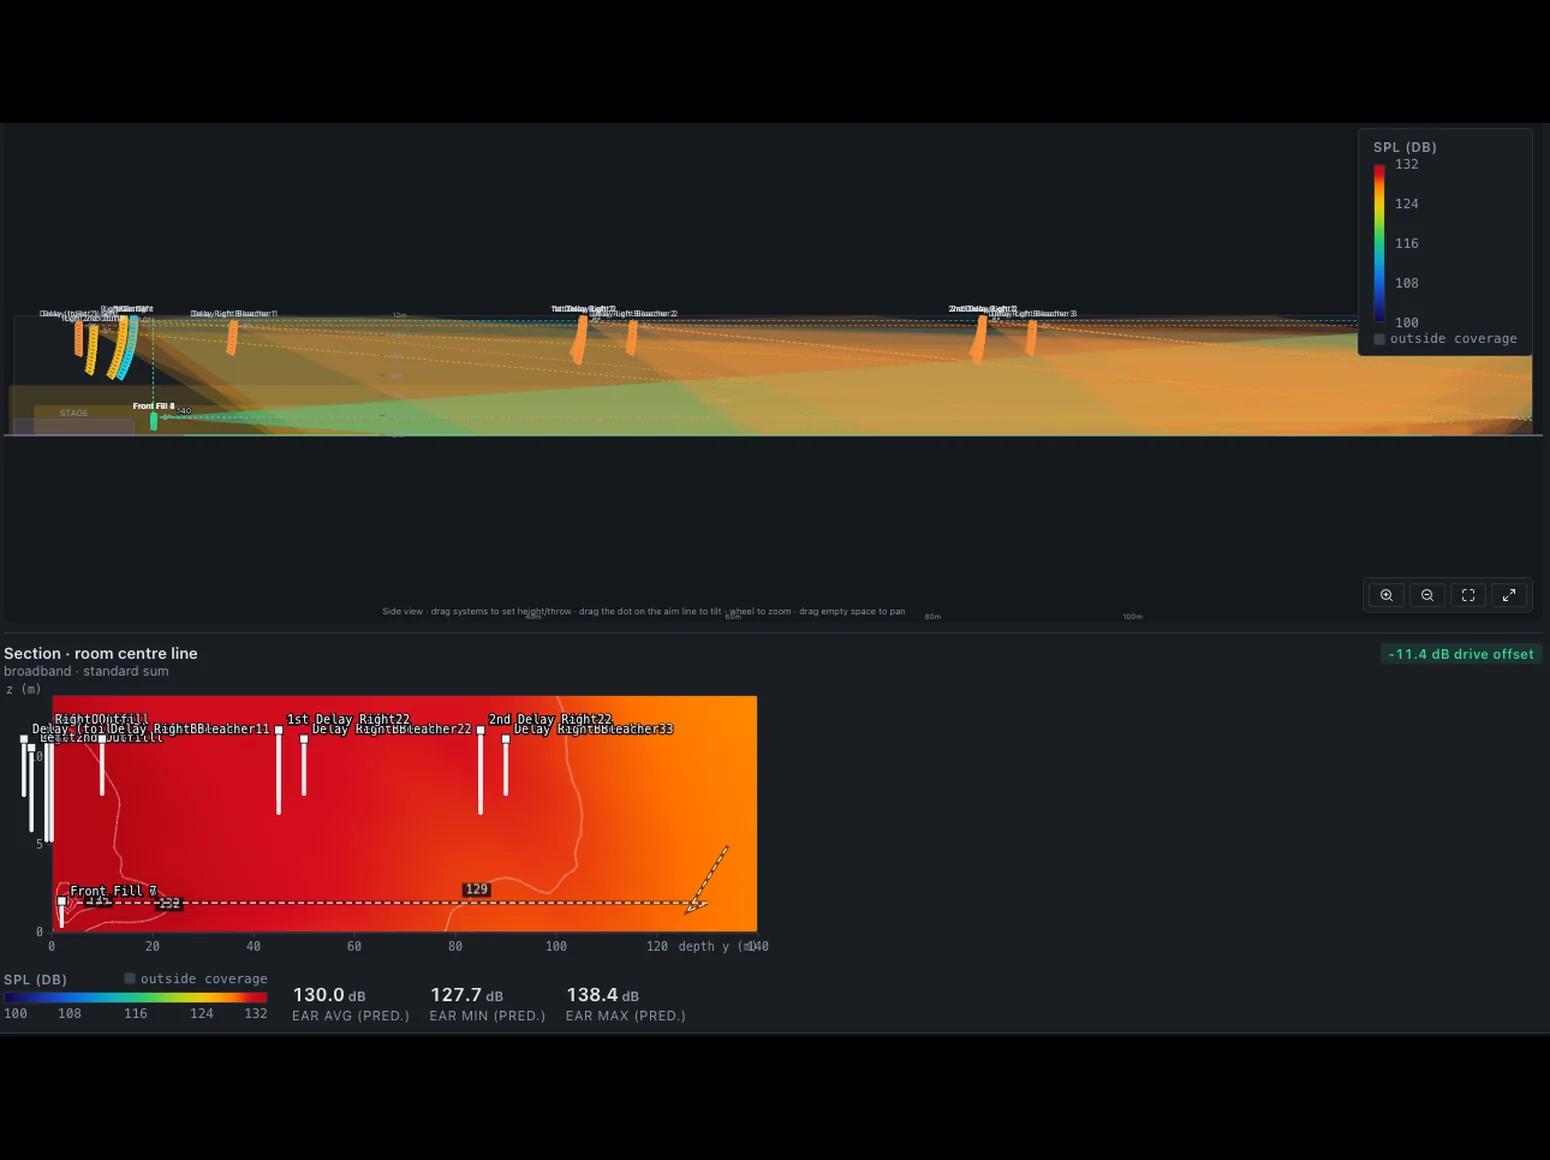Click the vertical SPL color scale in side view legend
This screenshot has width=1550, height=1160.
[1379, 243]
